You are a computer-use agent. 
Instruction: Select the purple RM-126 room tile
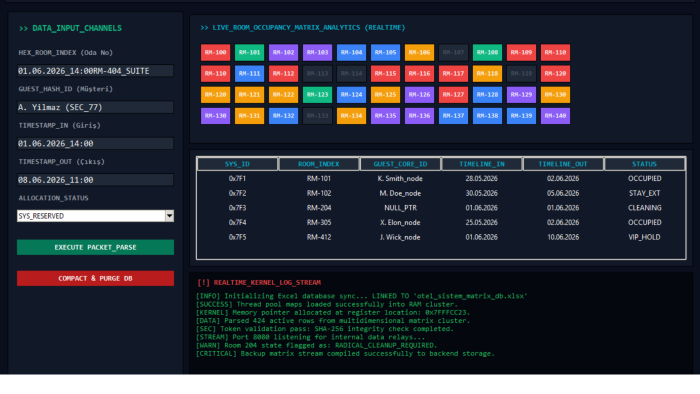(419, 95)
